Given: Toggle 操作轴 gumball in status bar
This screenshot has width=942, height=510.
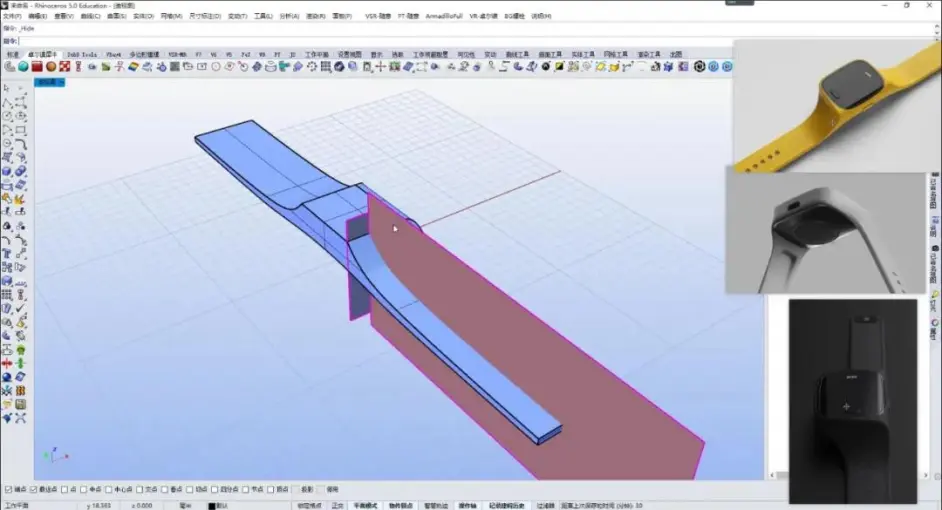Looking at the screenshot, I should click(467, 506).
